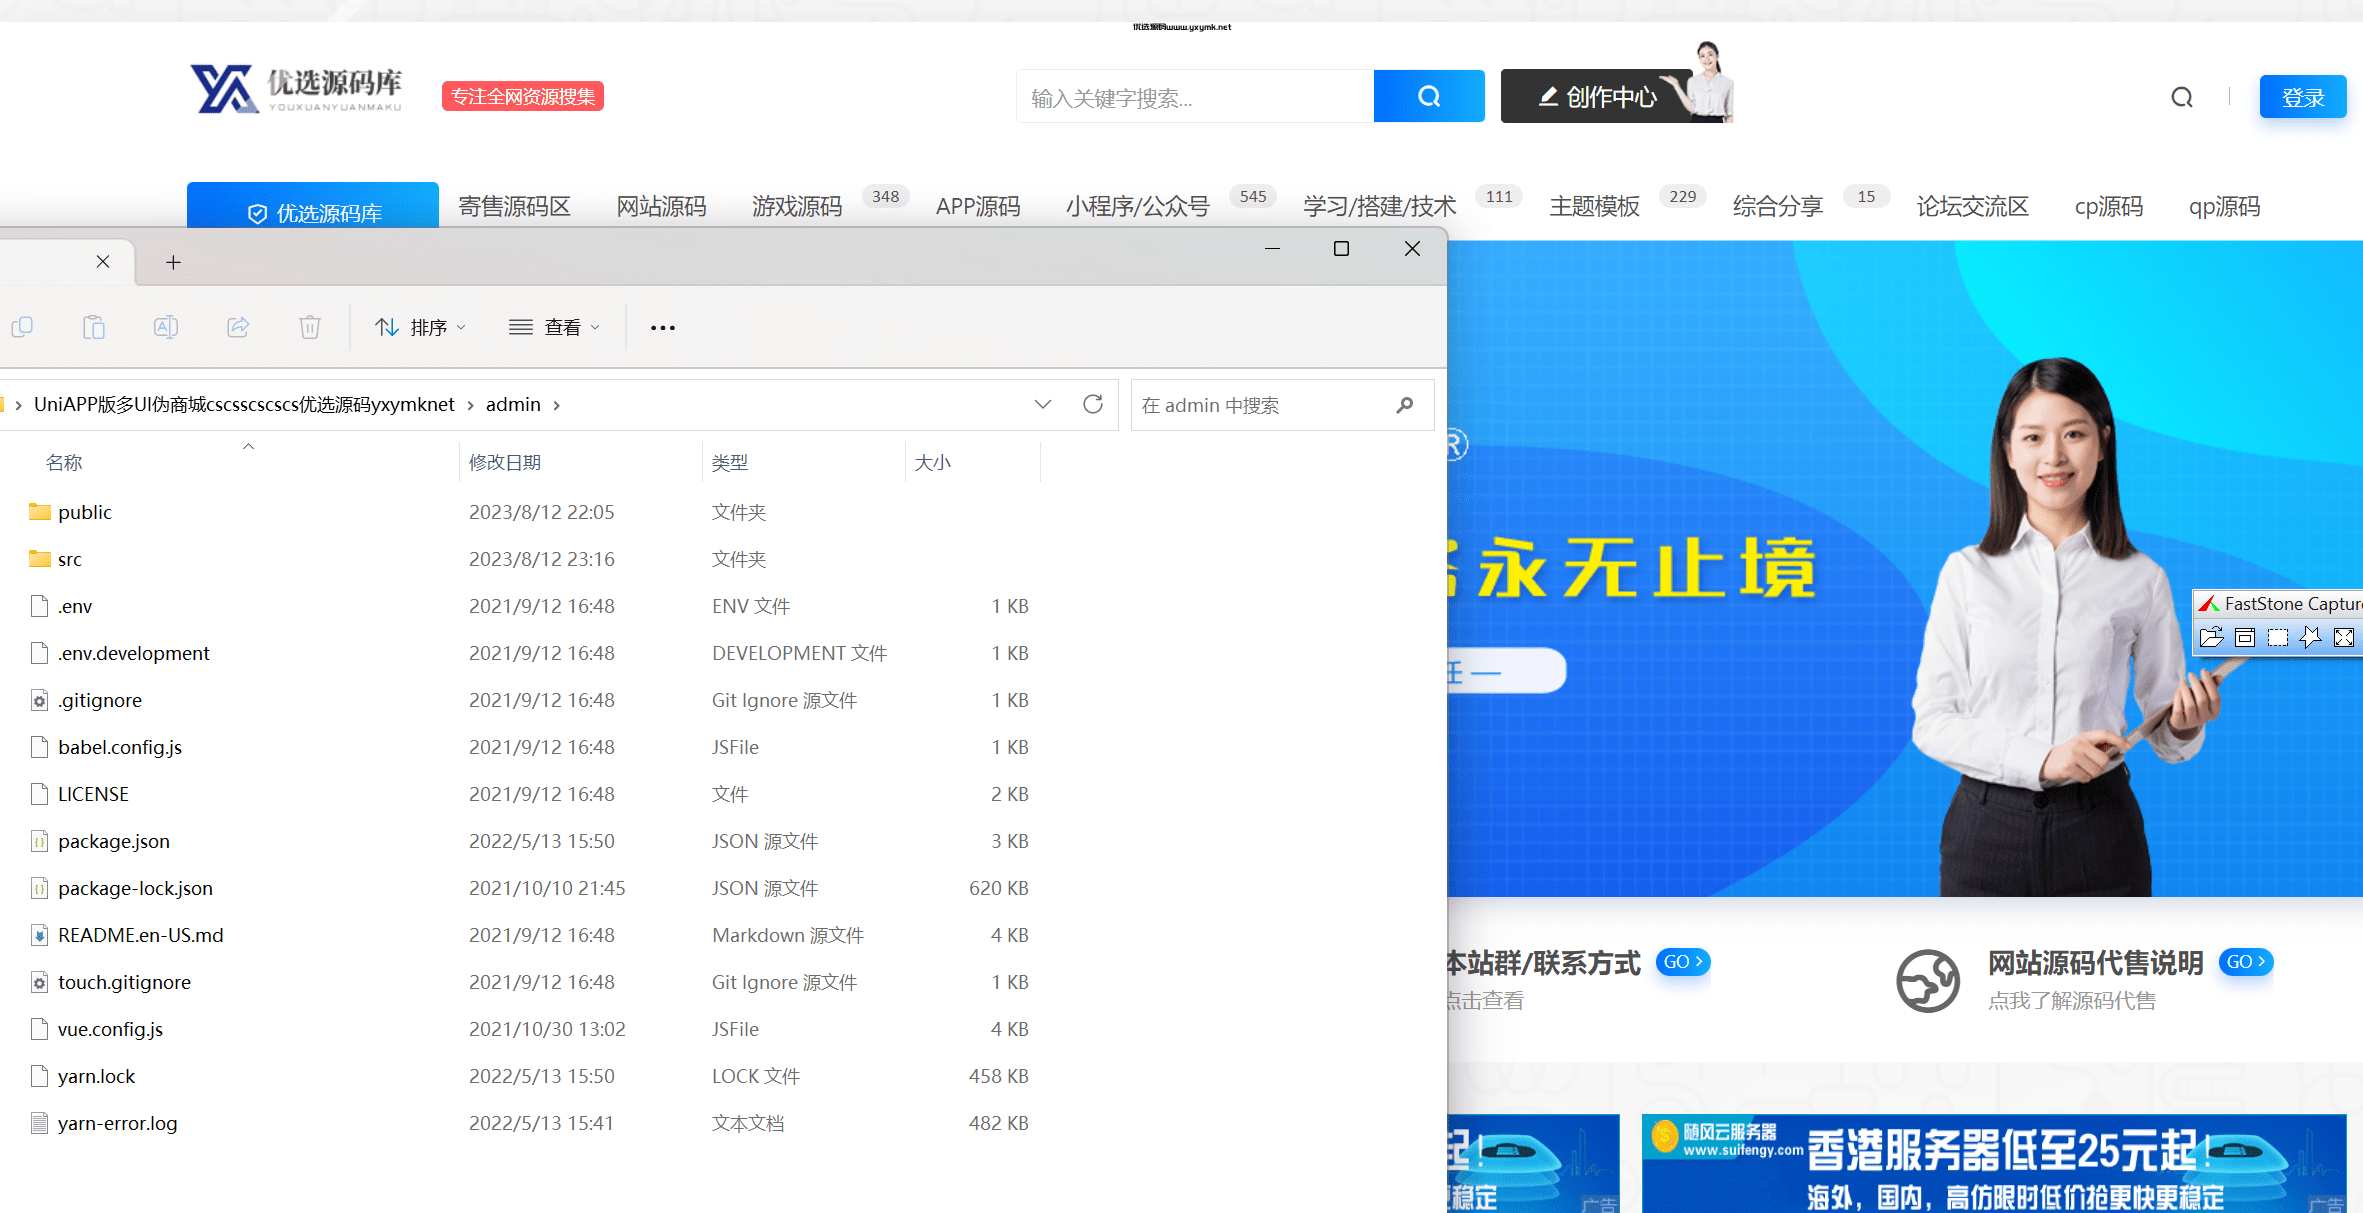Select the yarn-error.log file
Viewport: 2363px width, 1213px height.
tap(117, 1123)
